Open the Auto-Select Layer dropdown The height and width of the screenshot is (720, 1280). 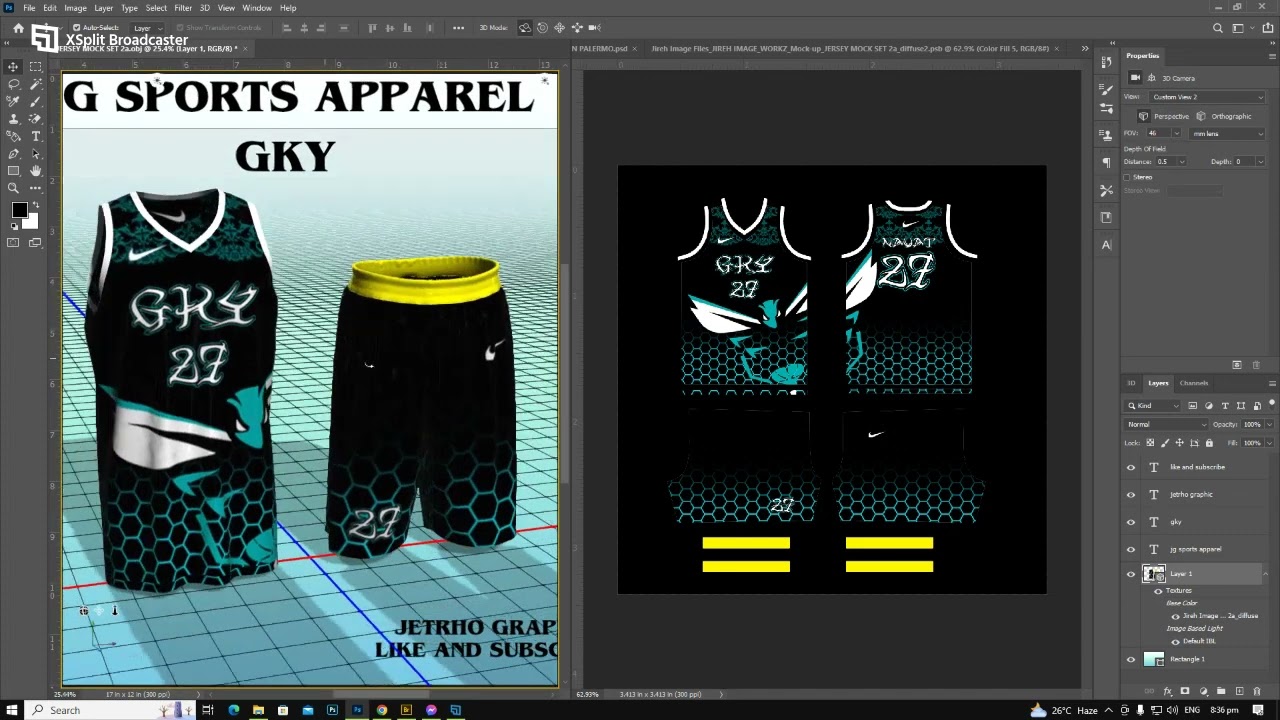tap(149, 28)
